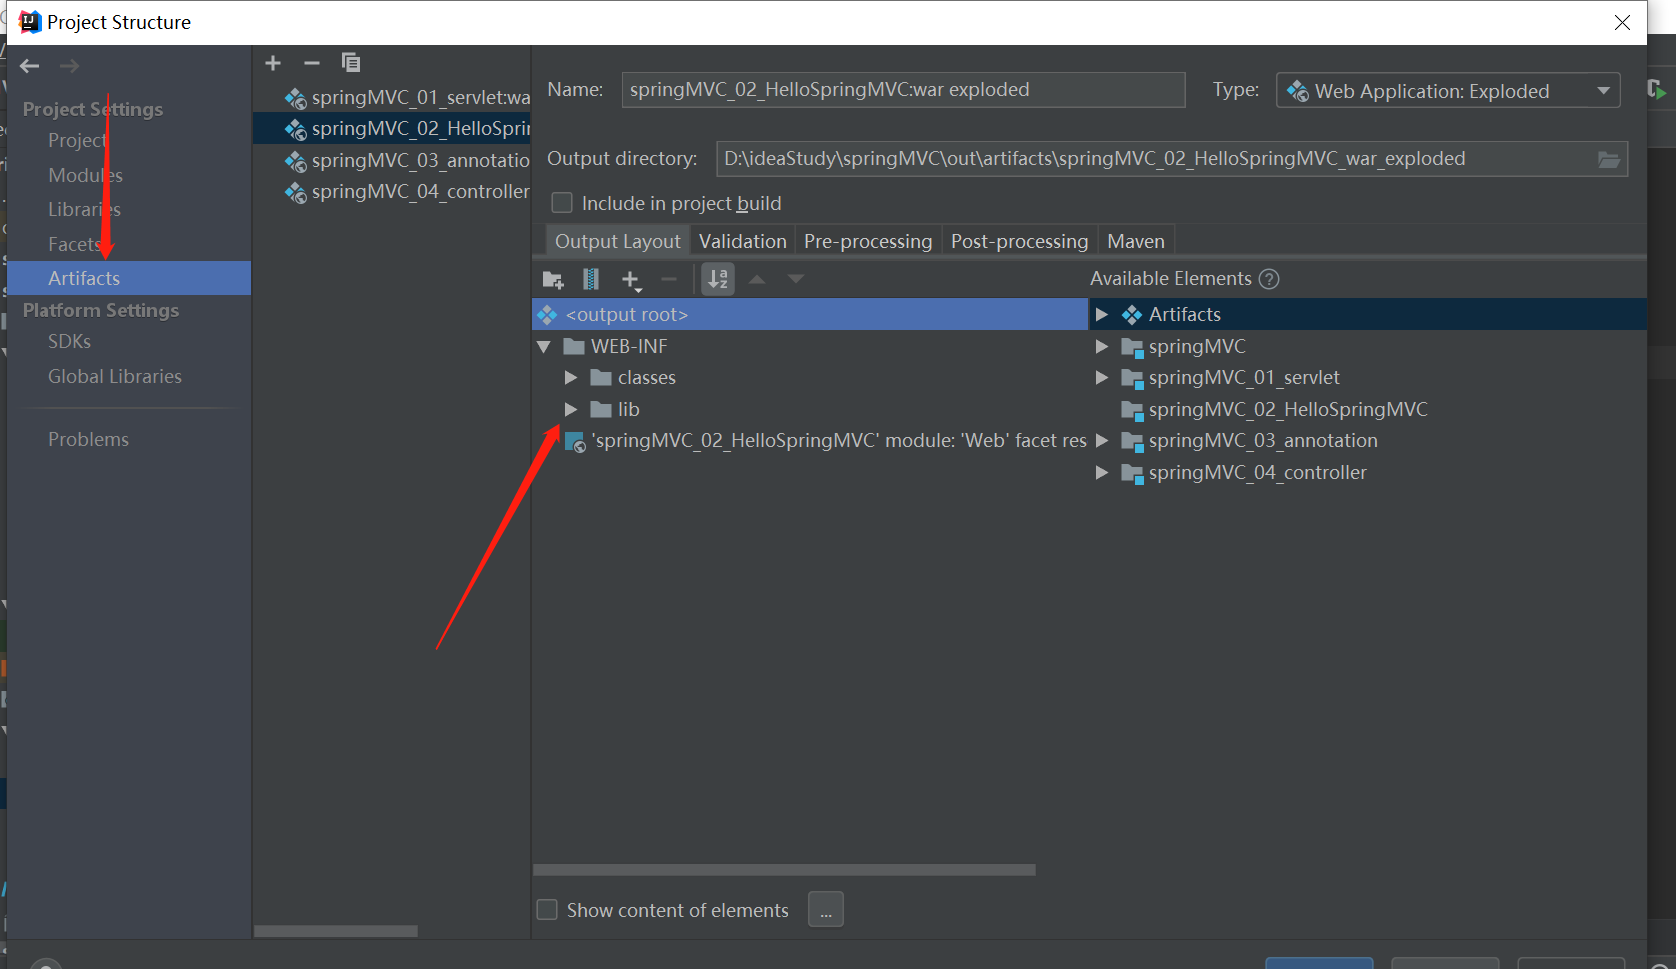Image resolution: width=1676 pixels, height=969 pixels.
Task: Open the Validation tab
Action: (x=743, y=241)
